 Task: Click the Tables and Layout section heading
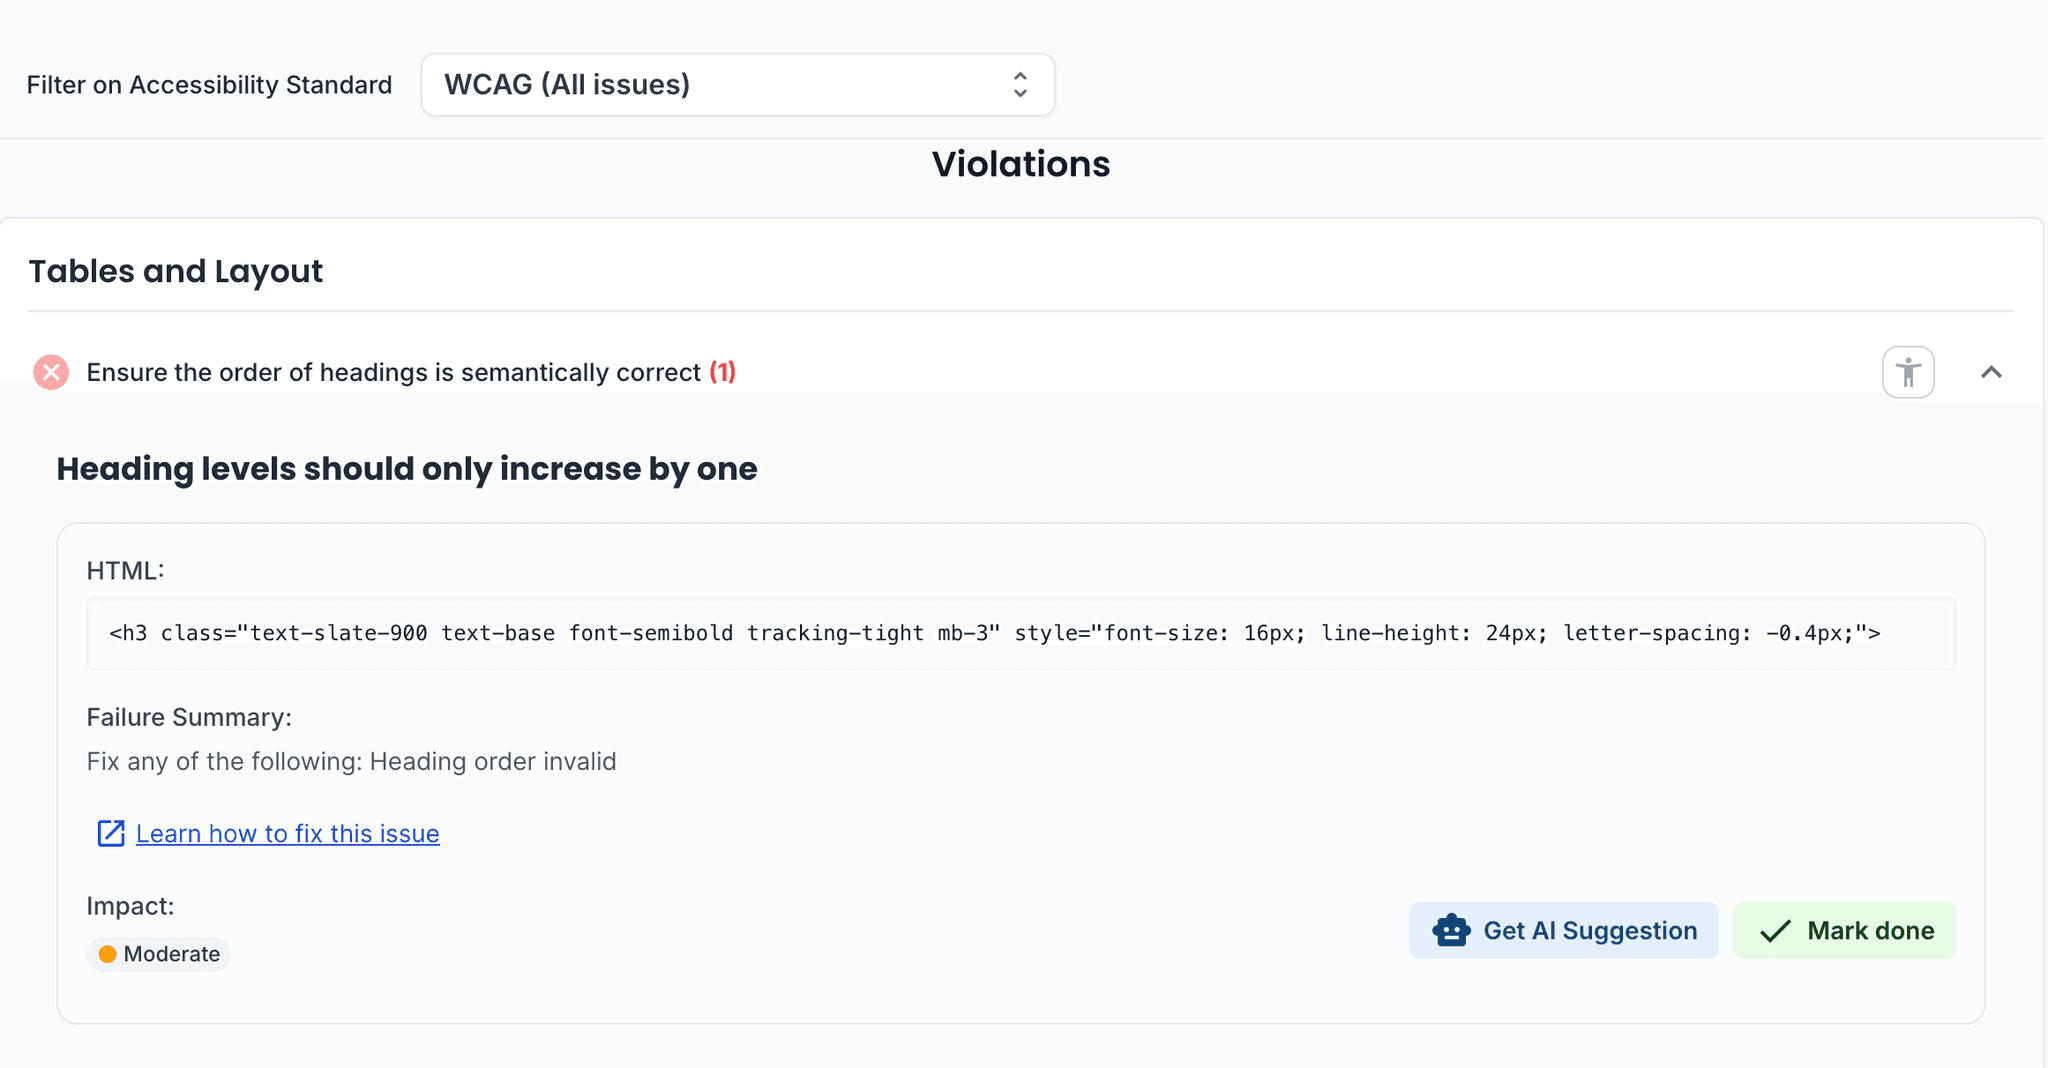tap(175, 271)
